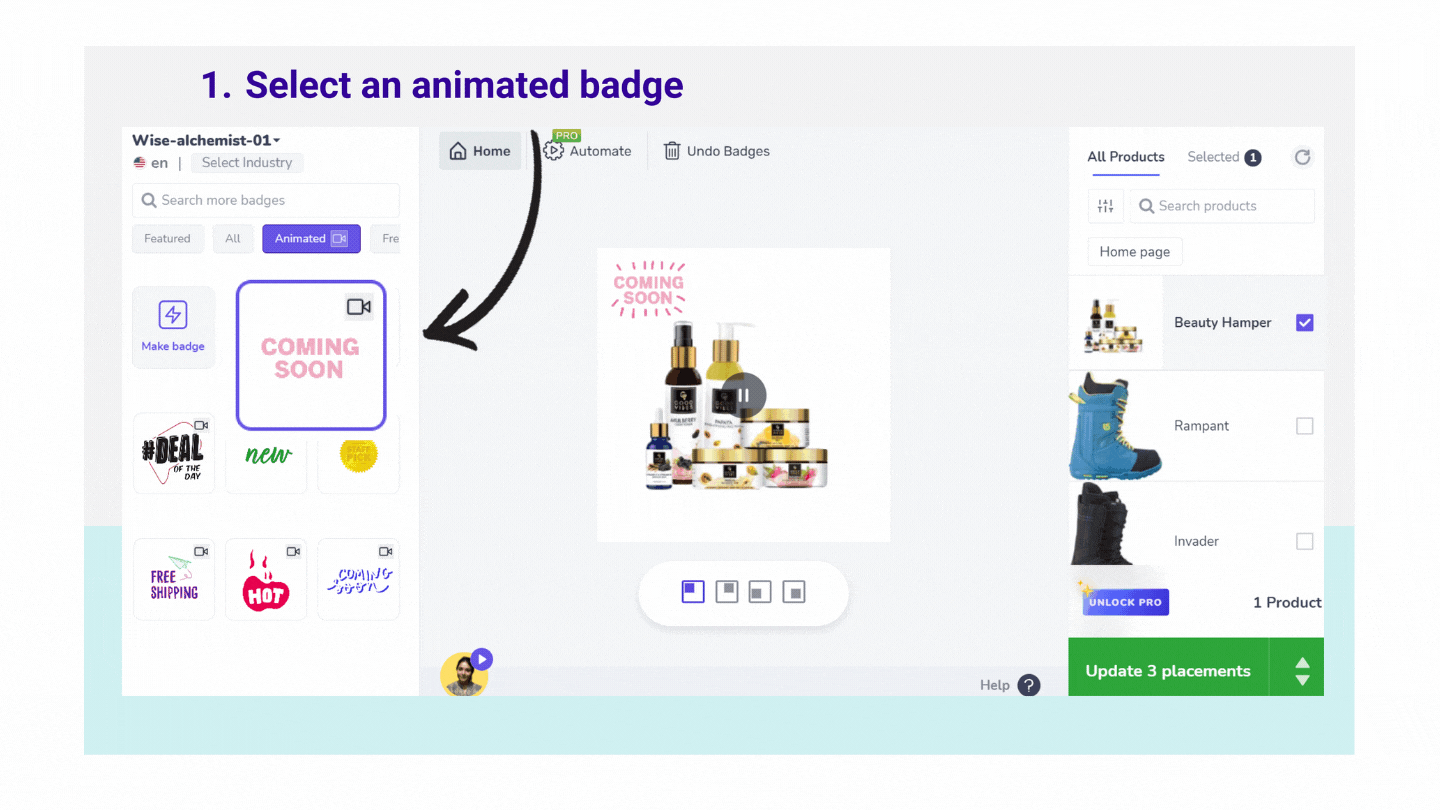Pause the preview animation

[x=744, y=395]
